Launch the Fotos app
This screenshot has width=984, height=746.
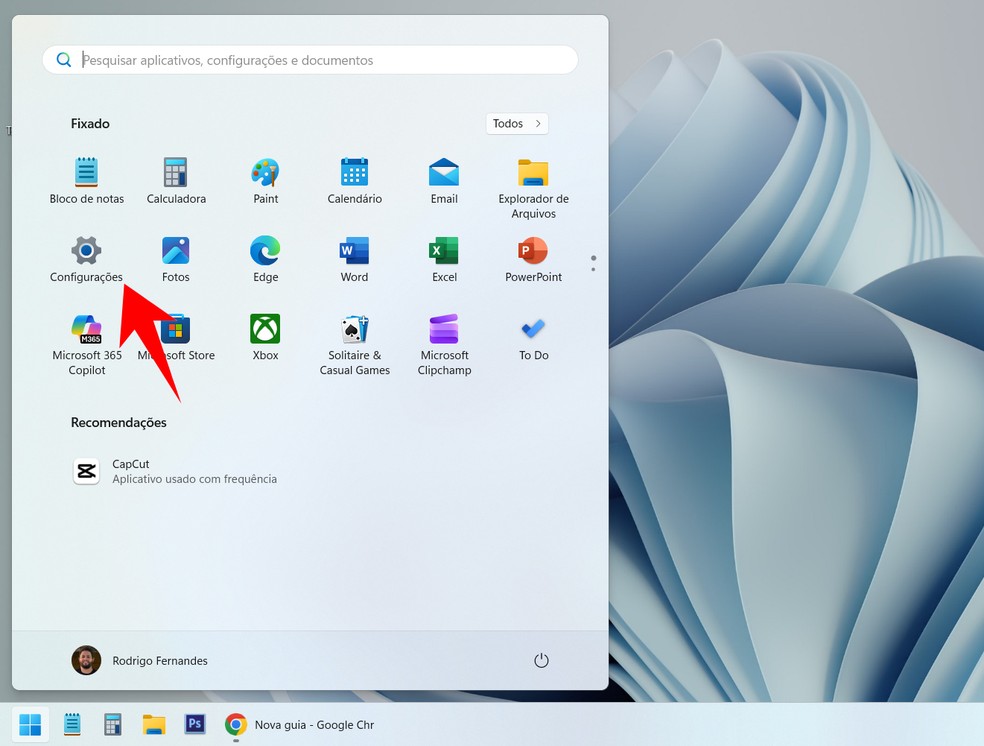click(176, 259)
